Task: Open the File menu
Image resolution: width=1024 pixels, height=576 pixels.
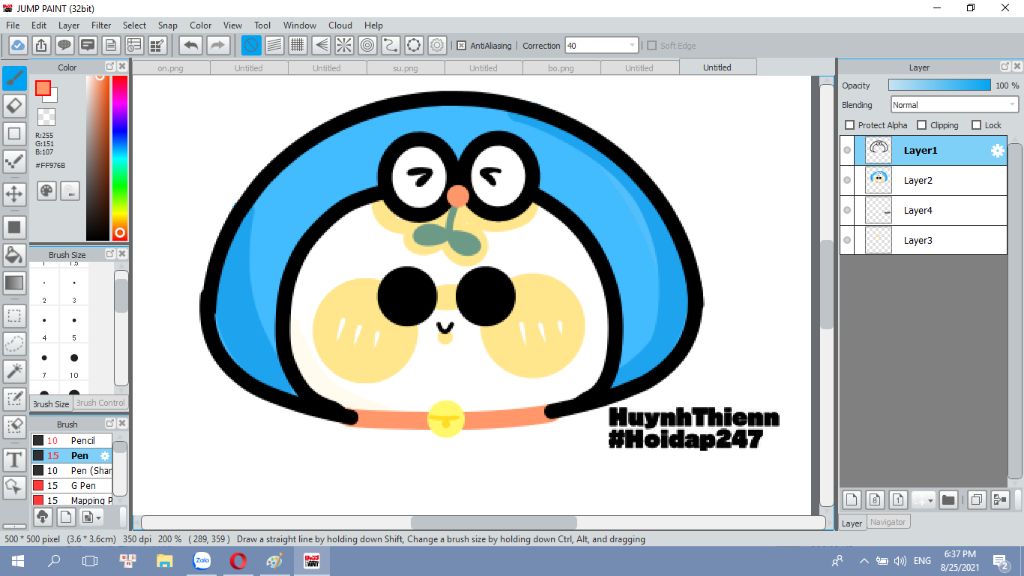Action: point(12,25)
